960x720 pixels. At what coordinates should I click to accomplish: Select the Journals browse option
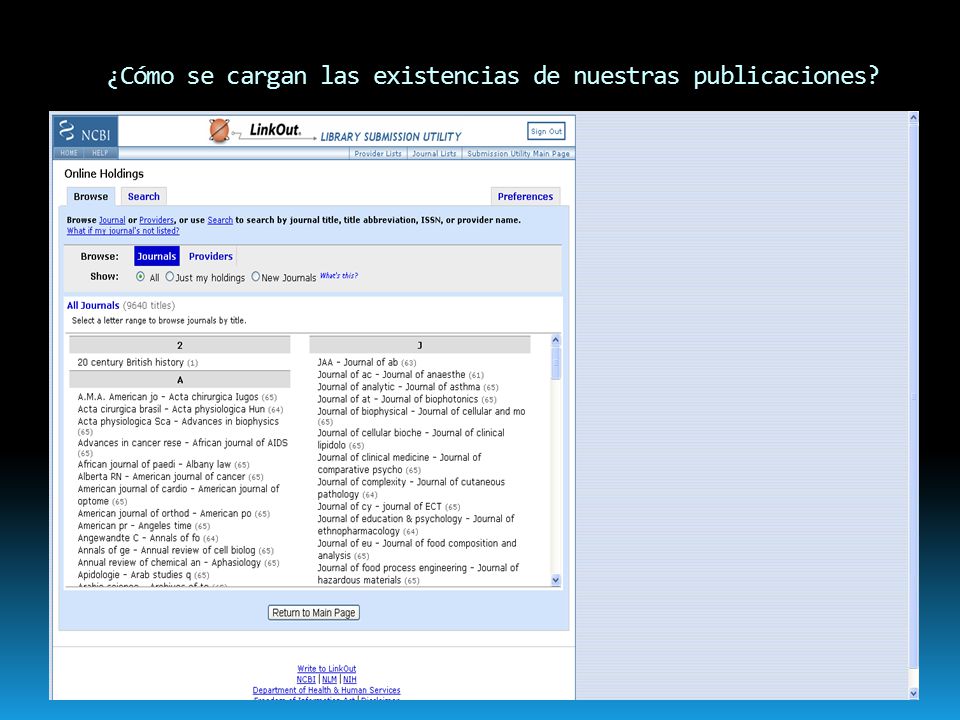[156, 257]
